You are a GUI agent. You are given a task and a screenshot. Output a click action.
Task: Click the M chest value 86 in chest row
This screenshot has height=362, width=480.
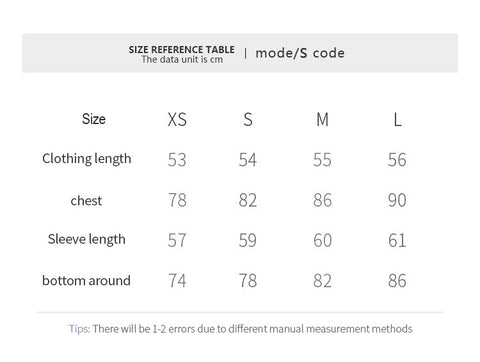322,200
